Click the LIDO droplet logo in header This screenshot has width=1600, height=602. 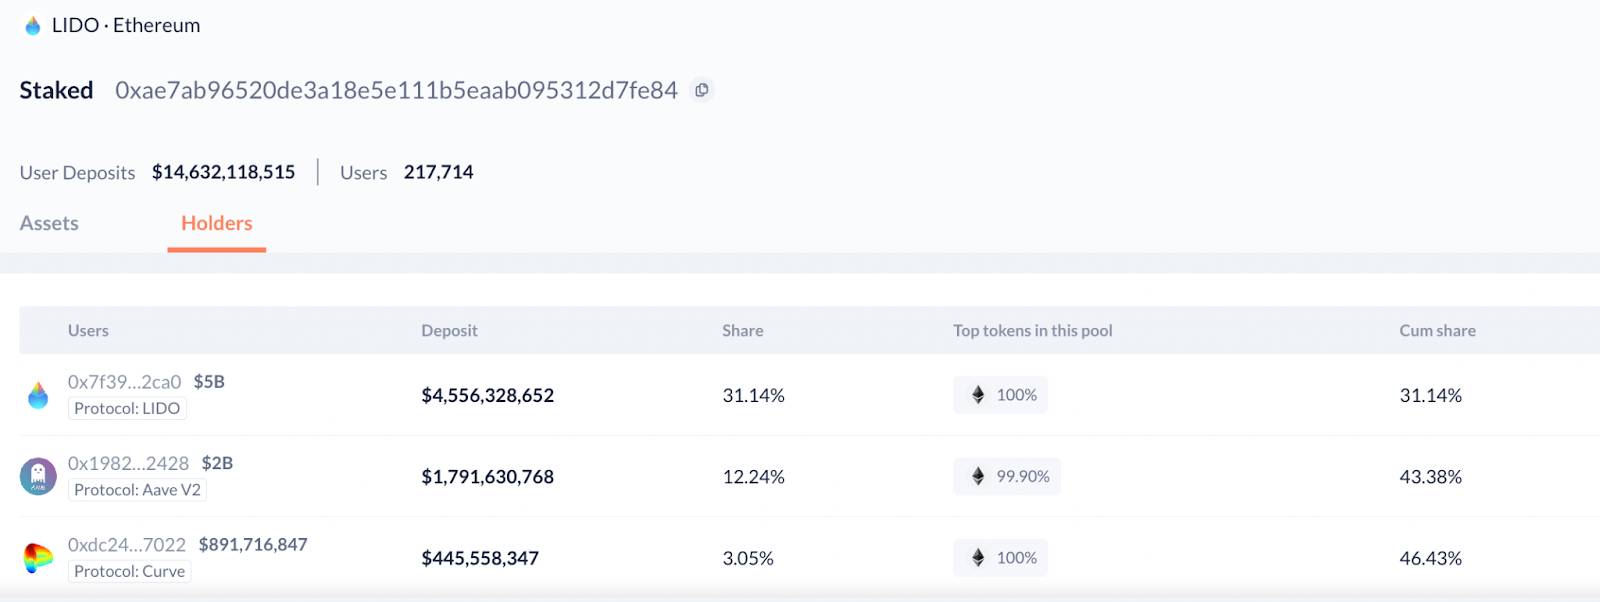[33, 26]
